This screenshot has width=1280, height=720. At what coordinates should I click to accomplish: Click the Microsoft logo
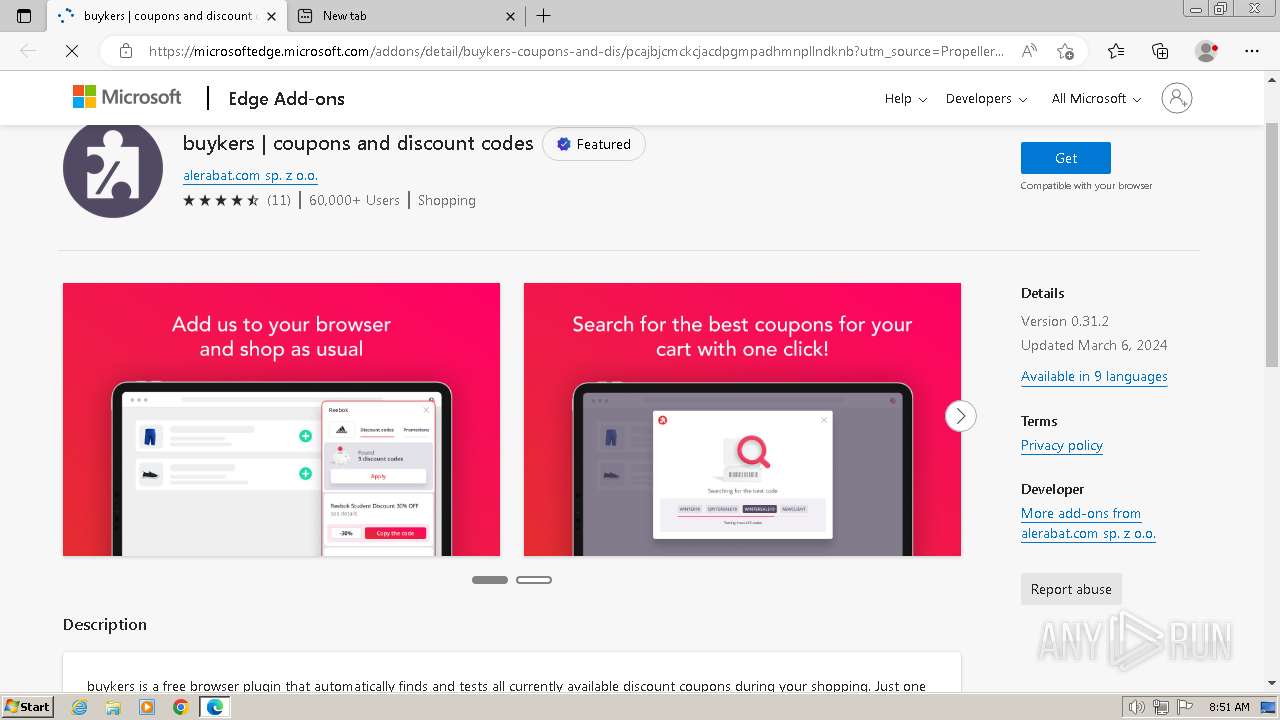click(127, 97)
